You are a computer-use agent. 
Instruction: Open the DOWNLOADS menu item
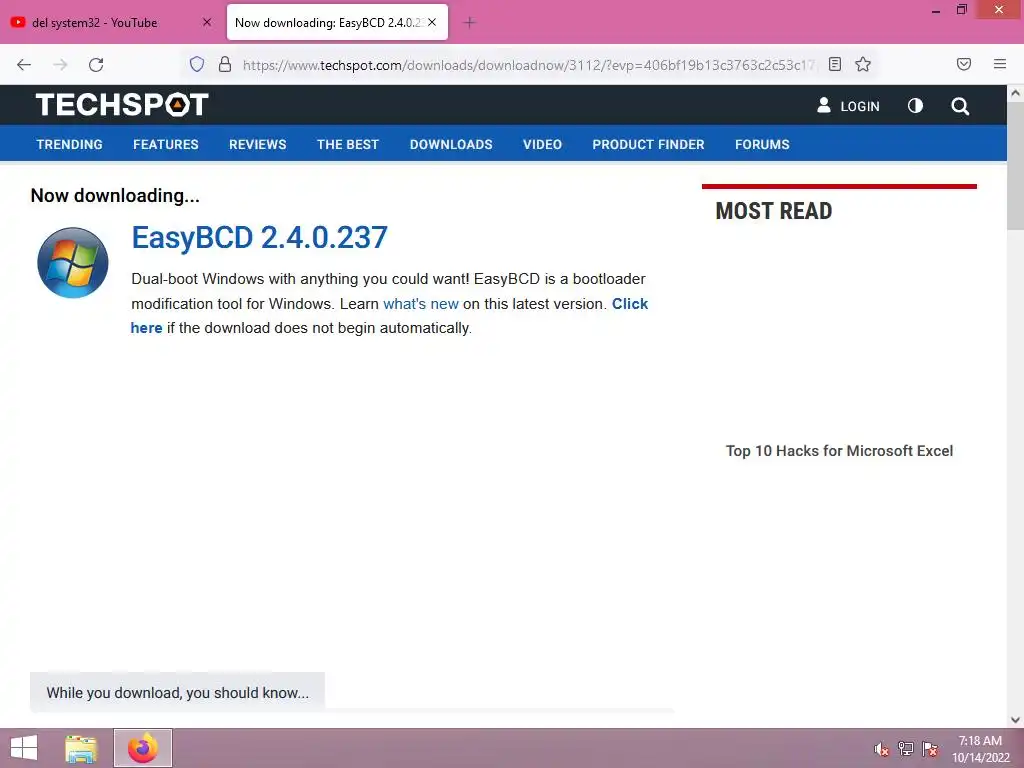[451, 144]
